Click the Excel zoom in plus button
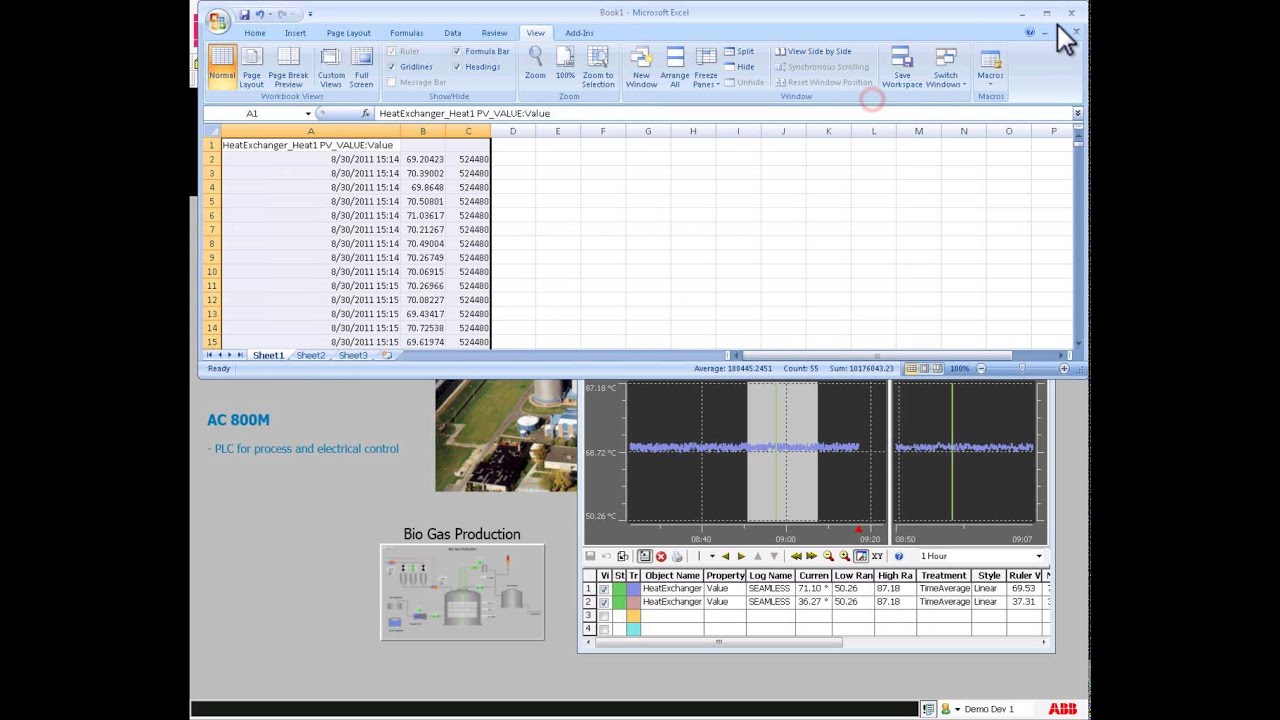1280x720 pixels. (1064, 369)
